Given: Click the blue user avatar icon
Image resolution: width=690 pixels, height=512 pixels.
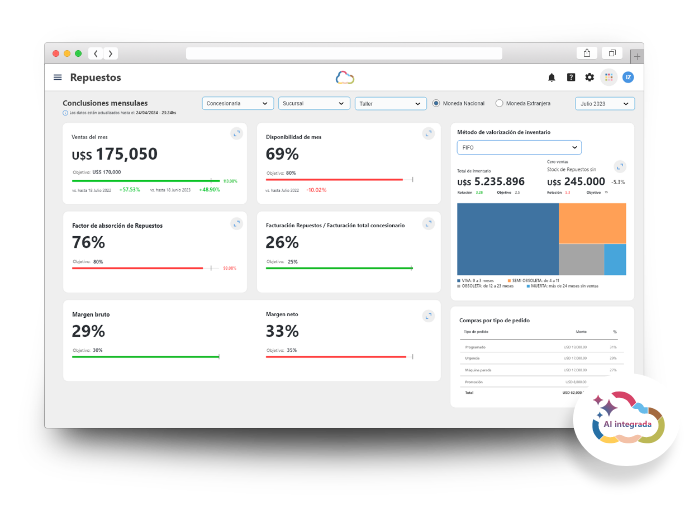Looking at the screenshot, I should tap(628, 77).
